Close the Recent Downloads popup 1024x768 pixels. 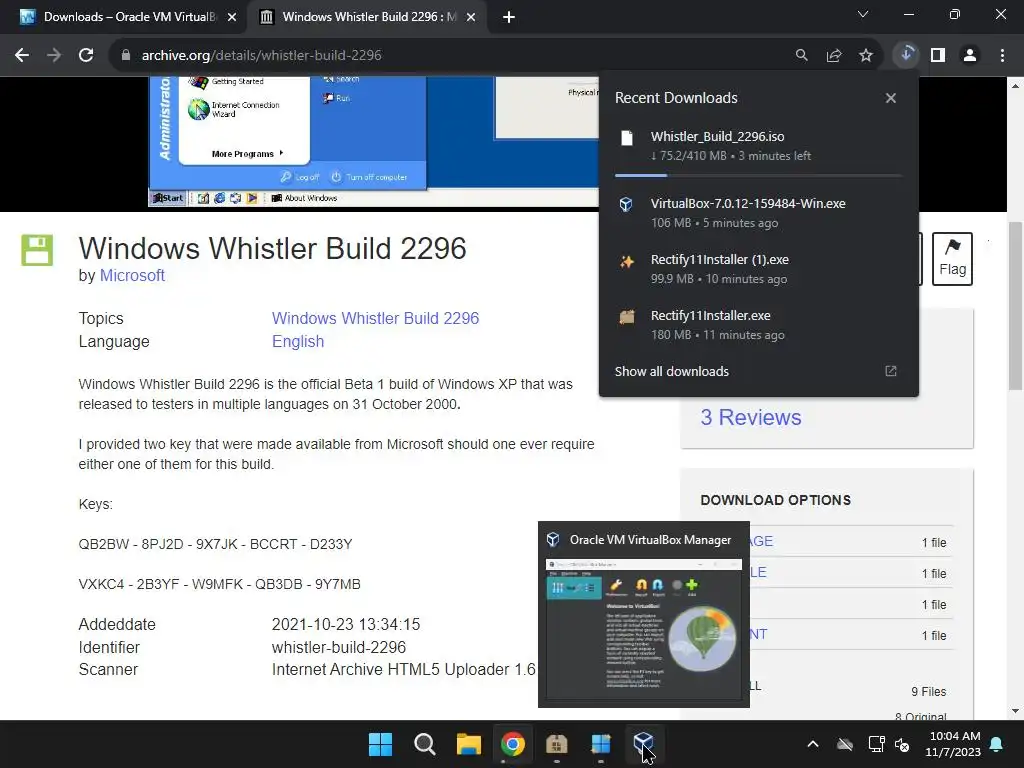pyautogui.click(x=891, y=98)
